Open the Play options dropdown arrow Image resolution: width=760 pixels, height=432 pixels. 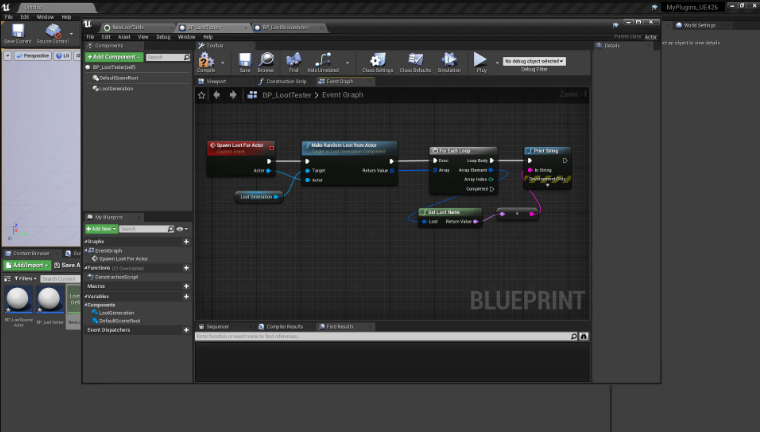(x=497, y=63)
